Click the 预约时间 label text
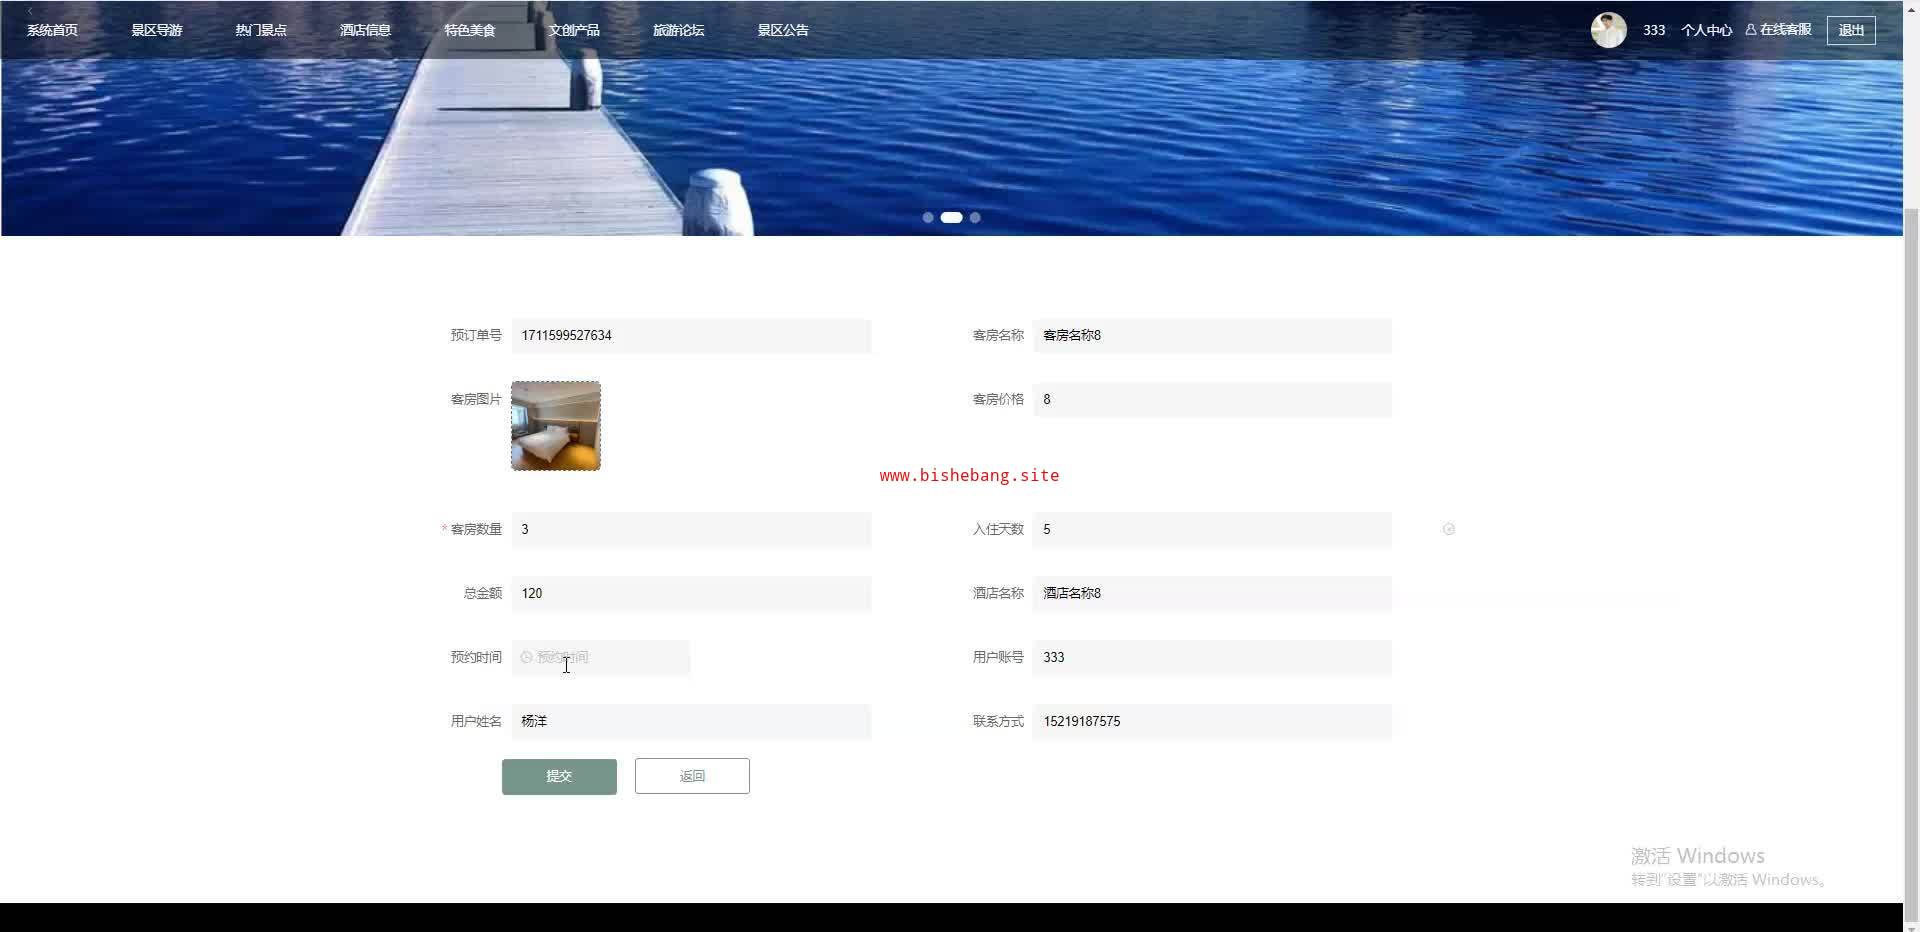 coord(476,657)
